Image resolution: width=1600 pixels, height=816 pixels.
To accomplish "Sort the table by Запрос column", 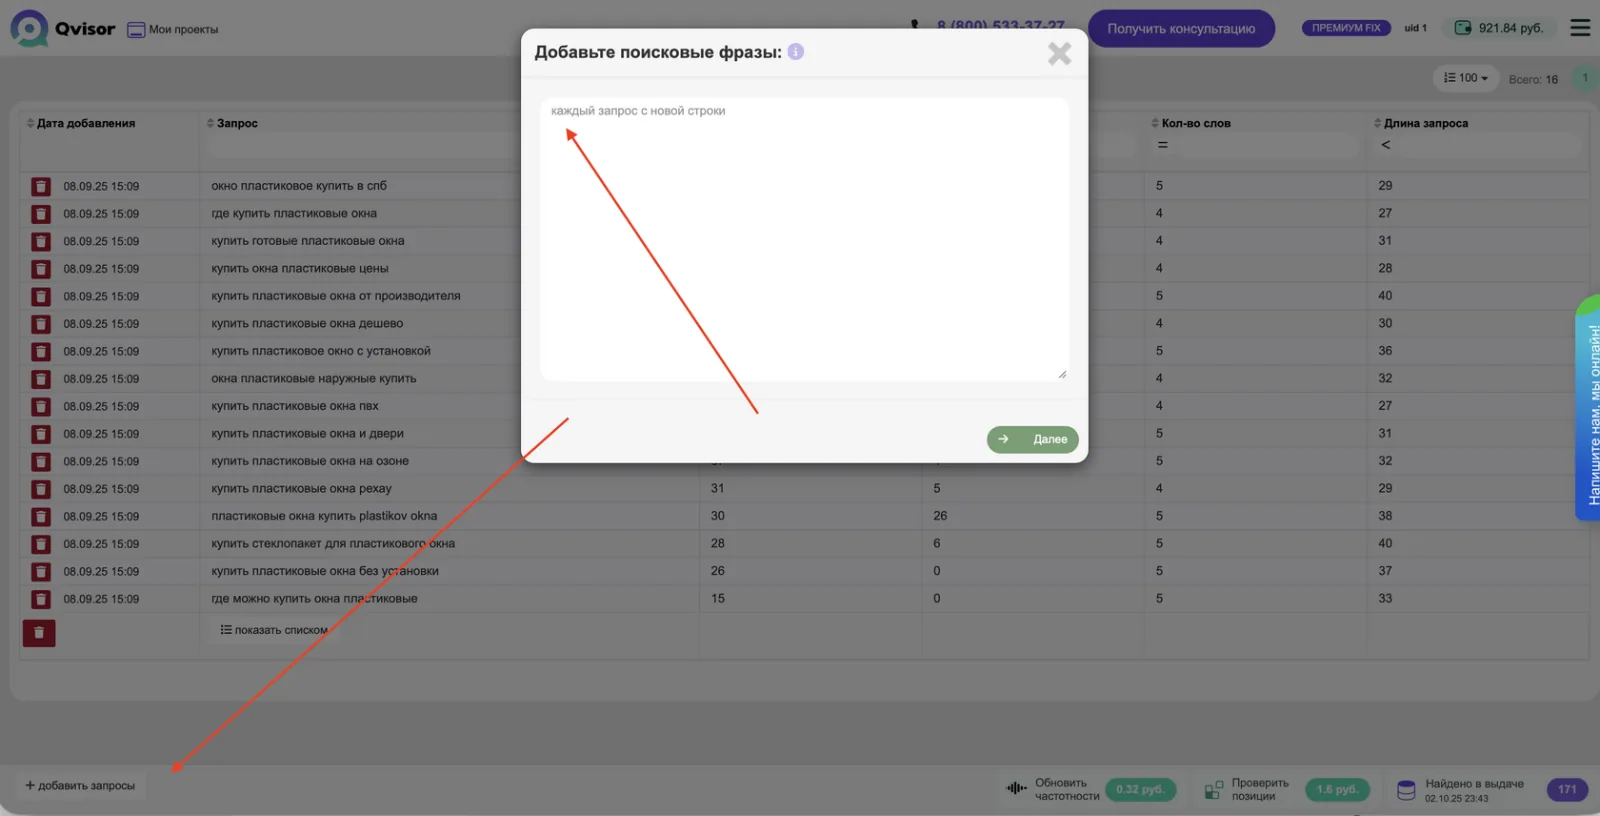I will tap(232, 124).
